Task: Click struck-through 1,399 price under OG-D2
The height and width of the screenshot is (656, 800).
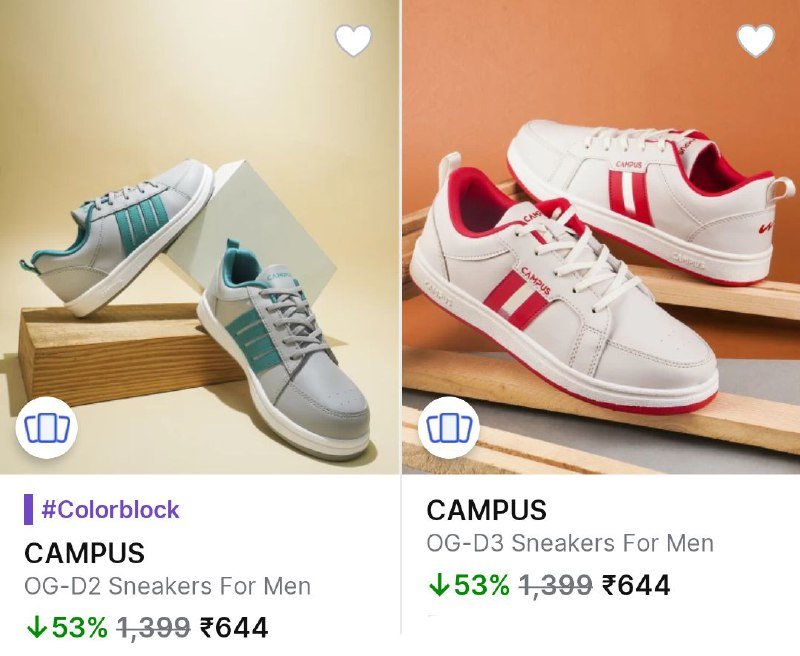Action: pos(154,628)
